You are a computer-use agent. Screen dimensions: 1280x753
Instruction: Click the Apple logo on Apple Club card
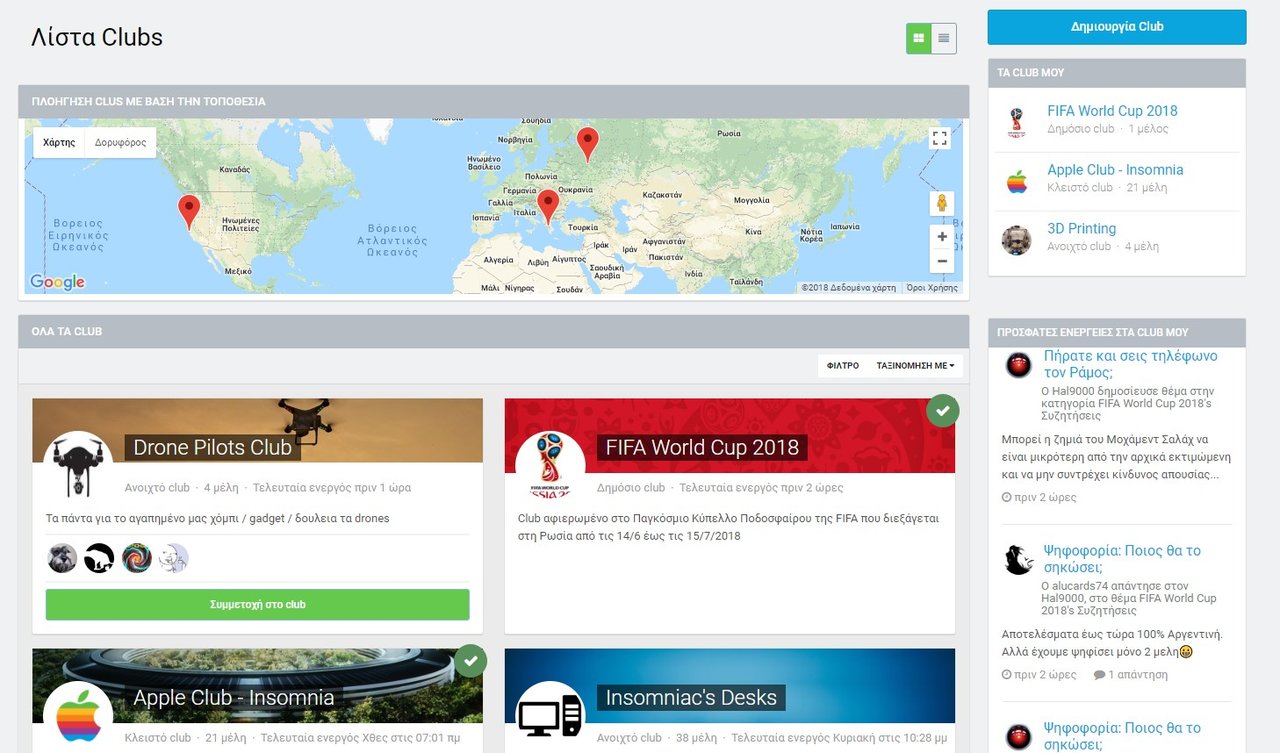click(78, 715)
